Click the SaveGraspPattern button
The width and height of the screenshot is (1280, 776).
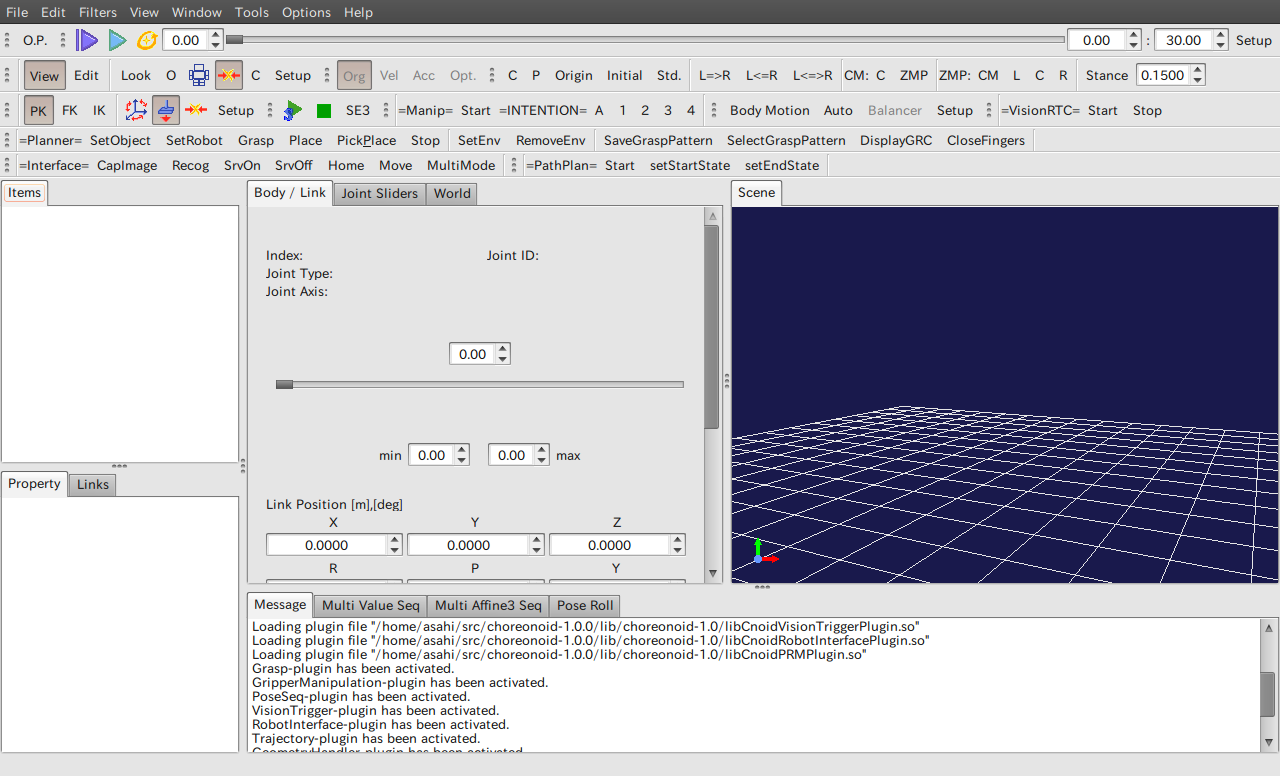click(x=658, y=140)
